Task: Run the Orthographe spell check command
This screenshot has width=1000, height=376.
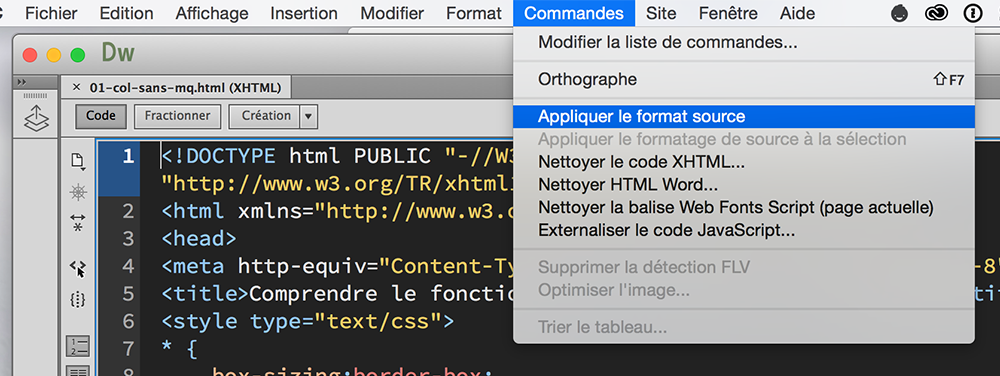Action: click(744, 80)
